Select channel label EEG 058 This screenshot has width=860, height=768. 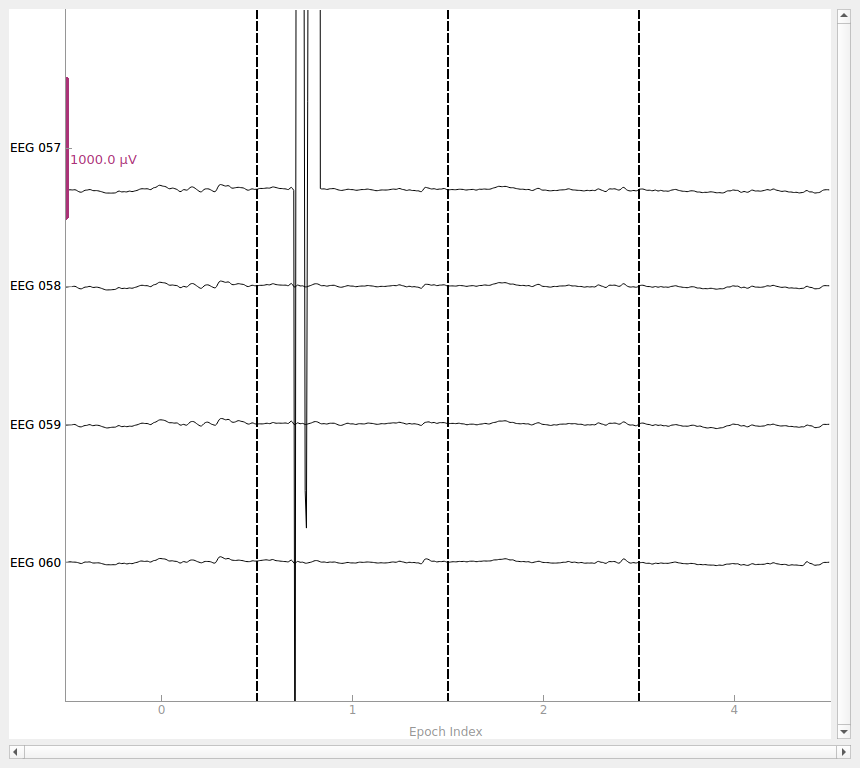pyautogui.click(x=35, y=286)
